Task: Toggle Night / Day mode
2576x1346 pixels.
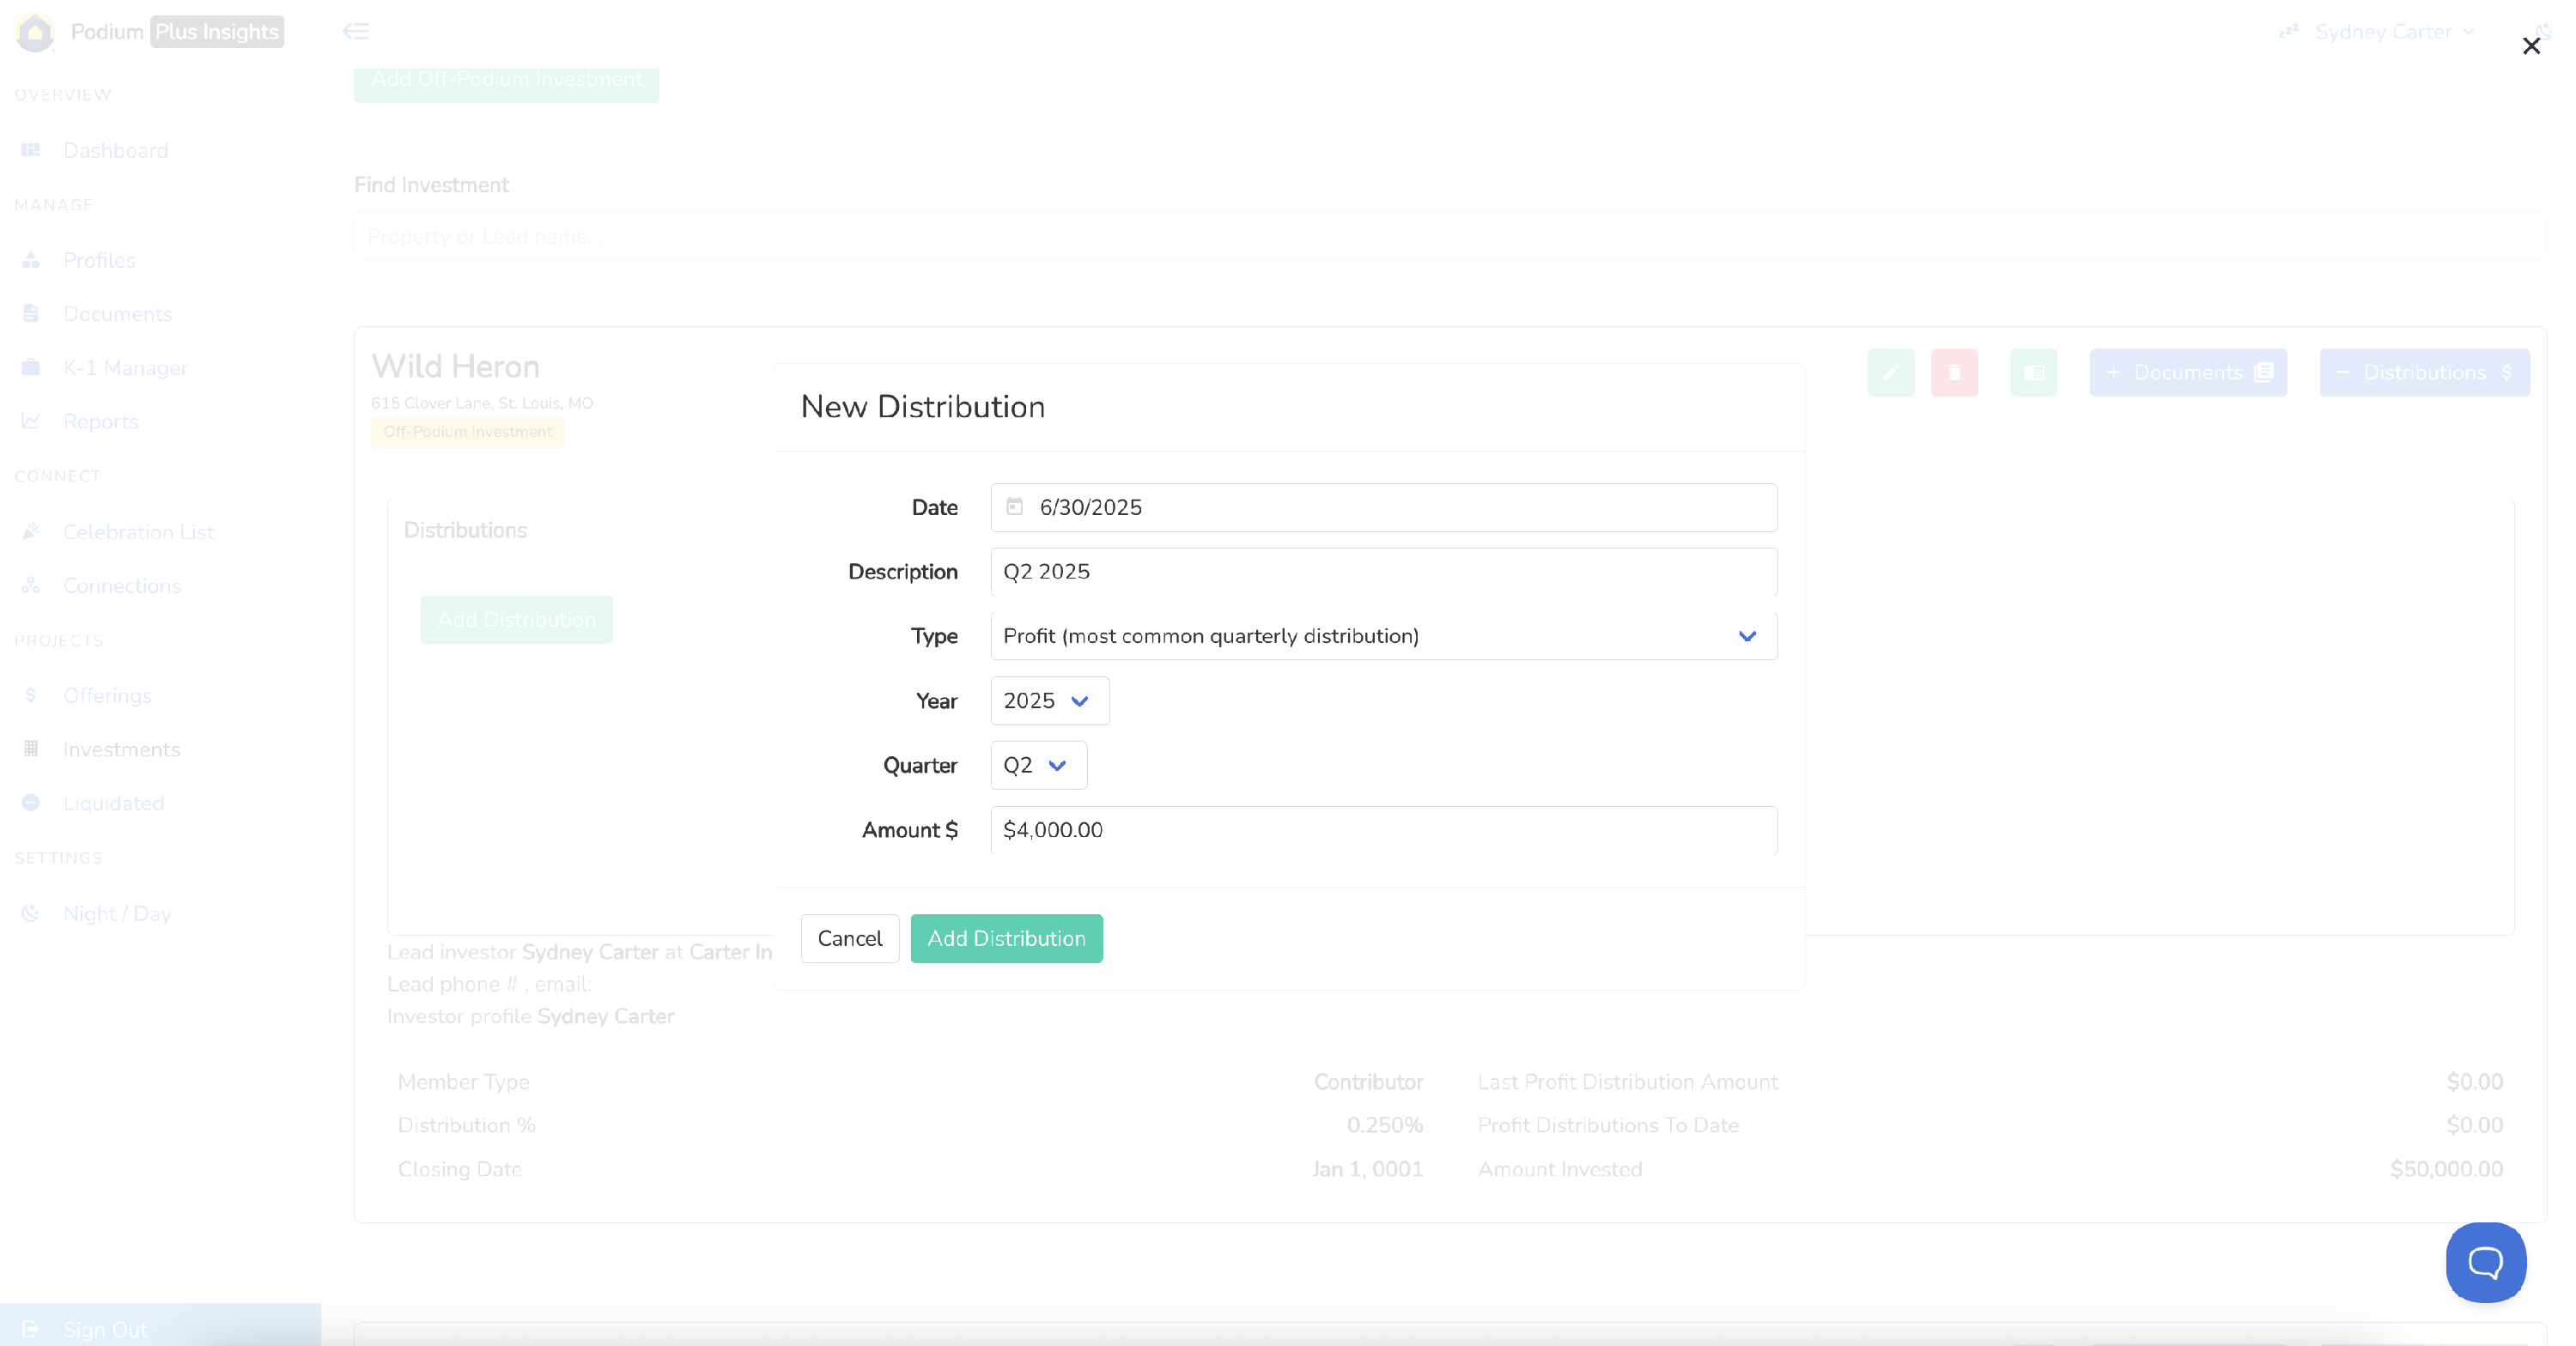Action: tap(116, 913)
